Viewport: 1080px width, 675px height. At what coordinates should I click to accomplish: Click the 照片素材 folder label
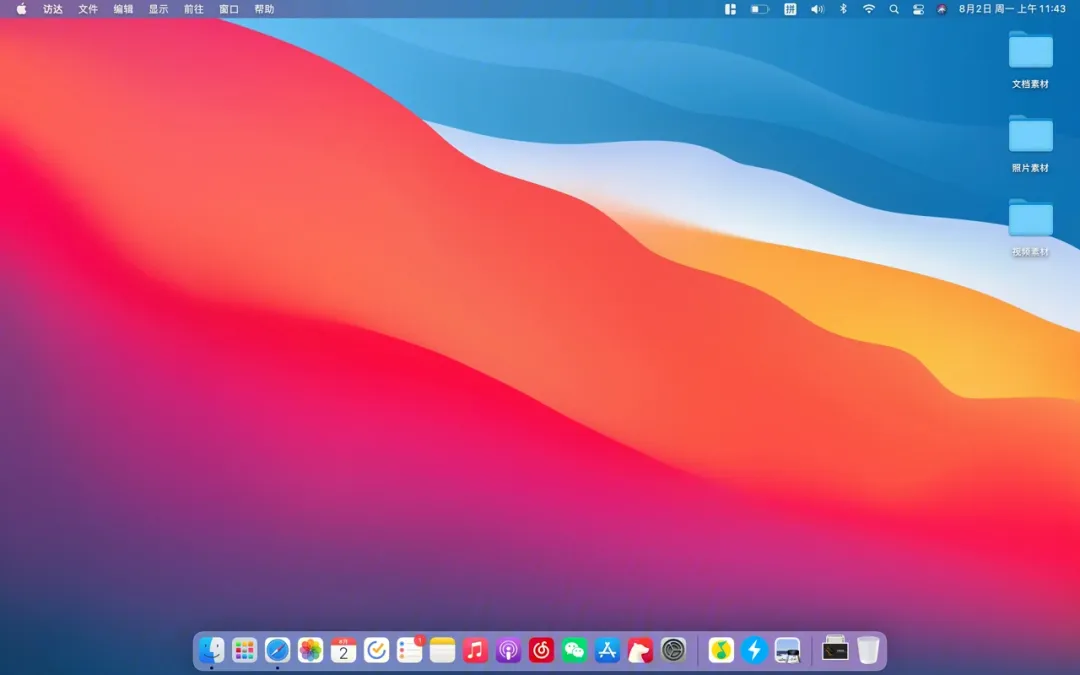1030,168
